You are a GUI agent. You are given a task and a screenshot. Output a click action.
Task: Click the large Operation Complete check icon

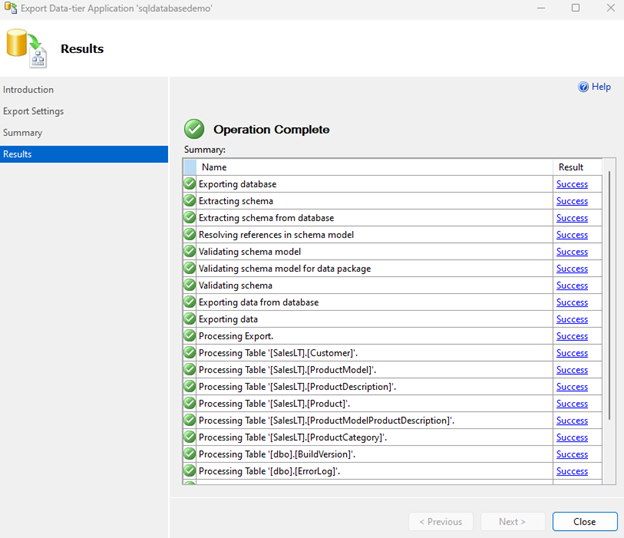pyautogui.click(x=194, y=129)
